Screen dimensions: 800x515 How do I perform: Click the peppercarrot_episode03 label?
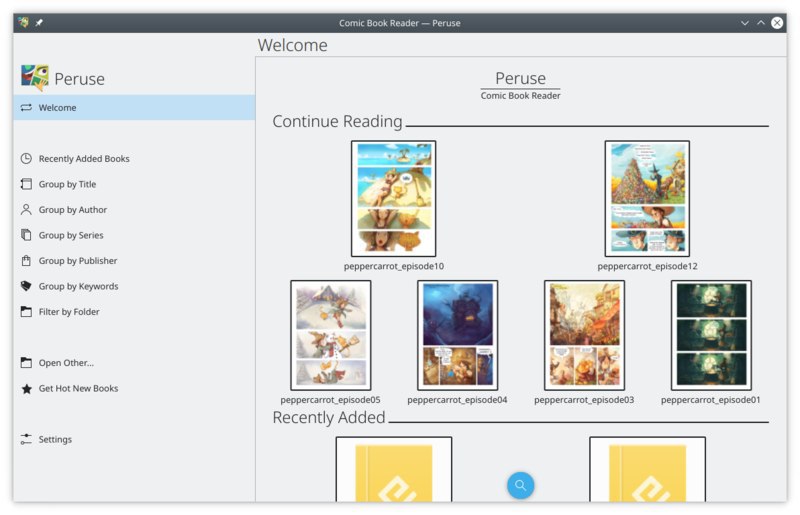[x=584, y=400]
